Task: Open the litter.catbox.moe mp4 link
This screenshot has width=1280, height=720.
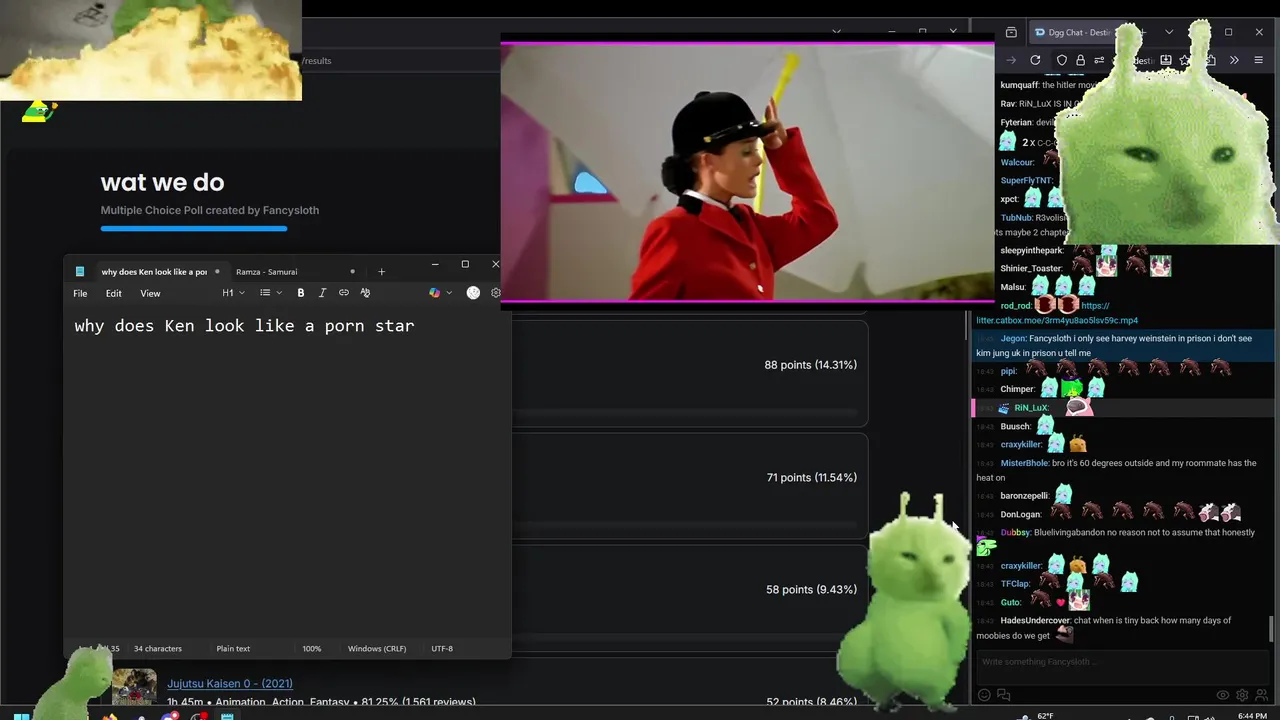Action: pyautogui.click(x=1057, y=320)
